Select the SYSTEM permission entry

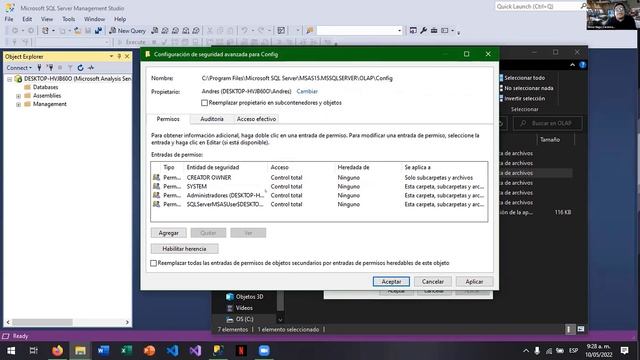(x=319, y=187)
